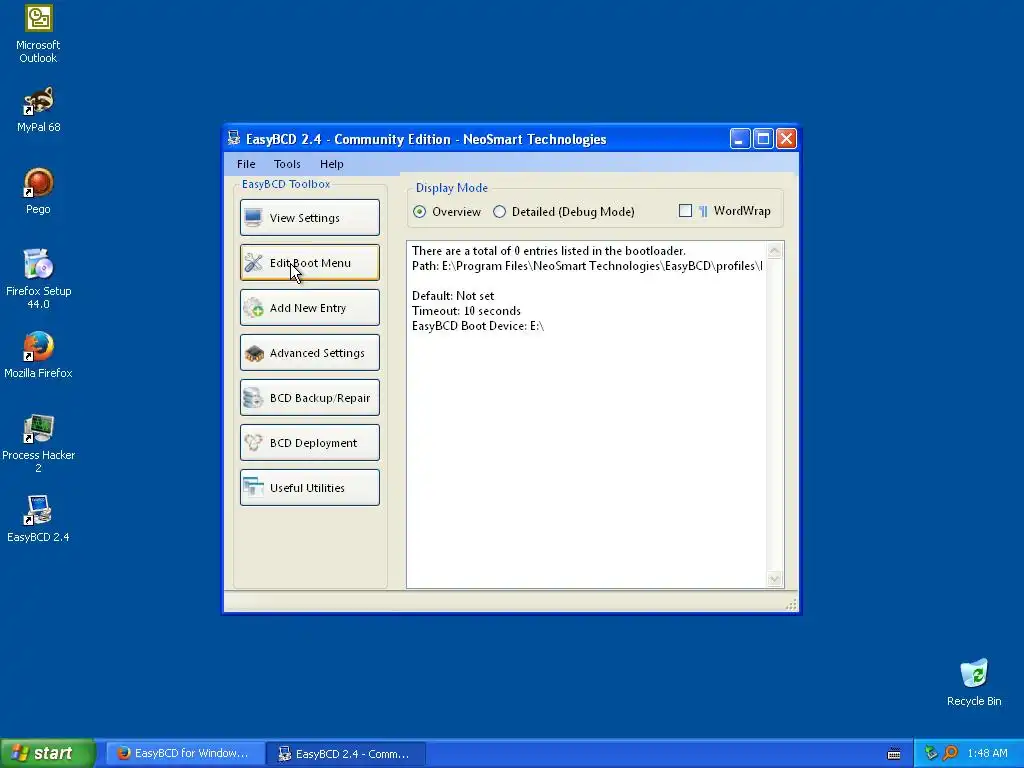Maximize the EasyBCD window
Screen dimensions: 1024x768
pos(763,138)
